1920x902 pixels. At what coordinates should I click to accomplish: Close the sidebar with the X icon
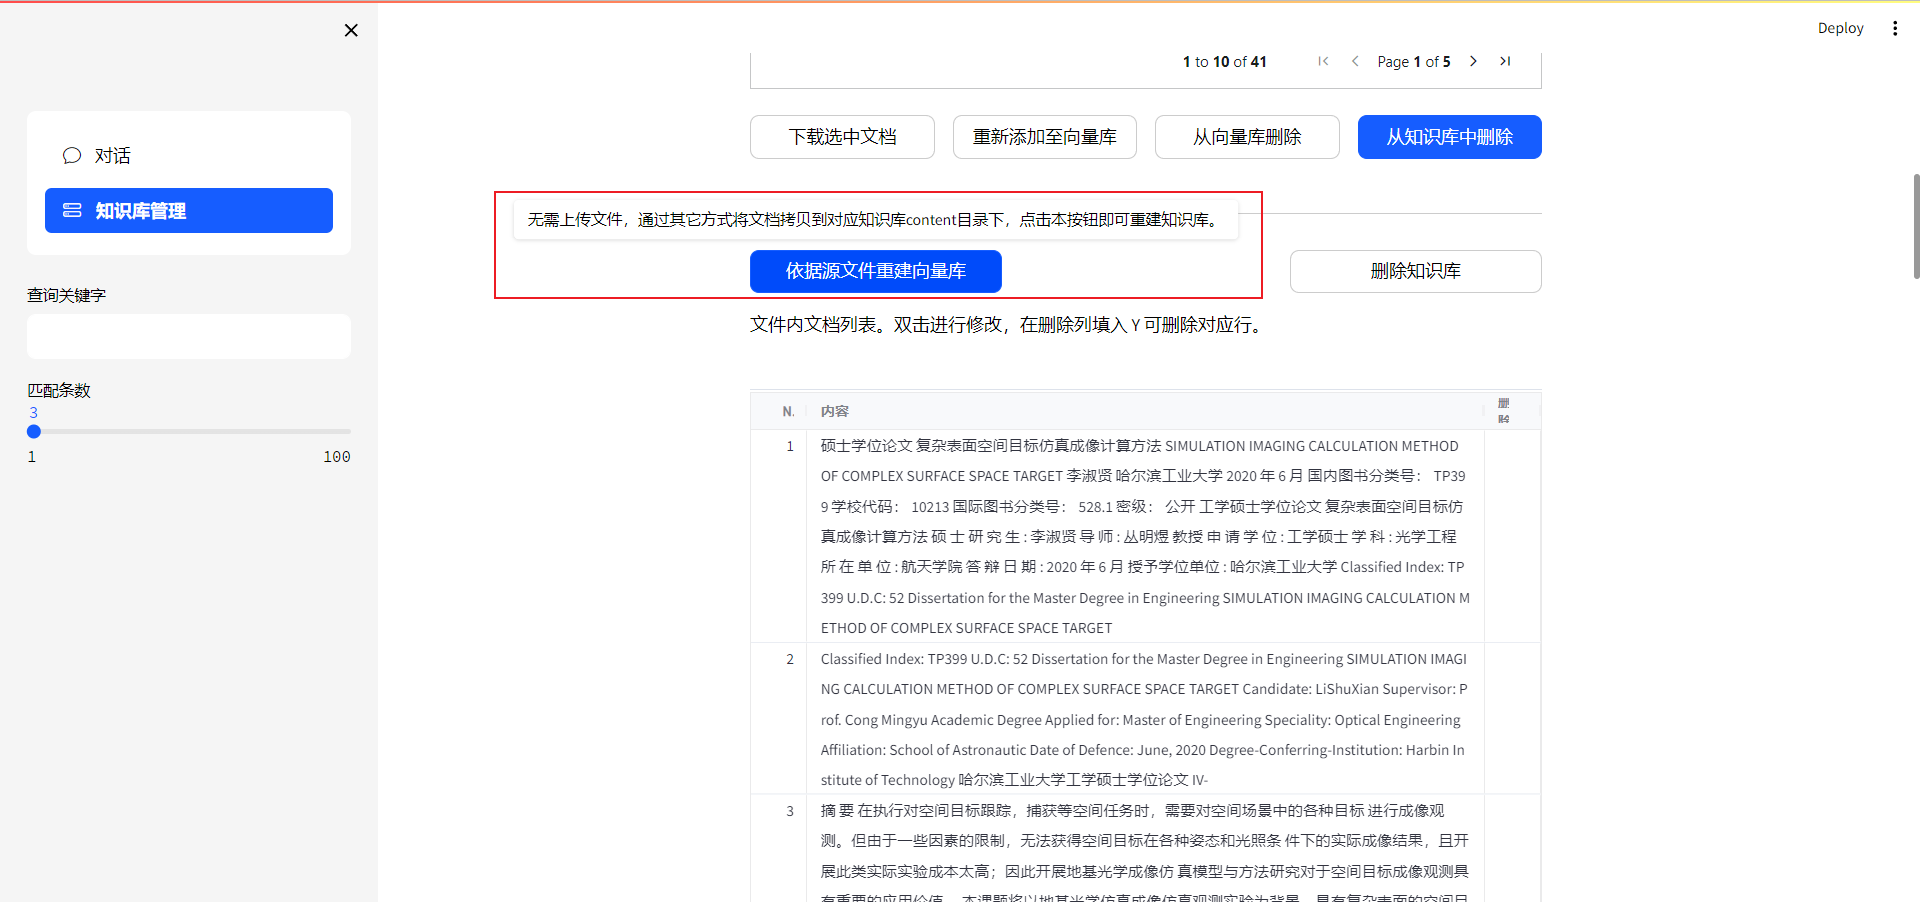(x=351, y=30)
